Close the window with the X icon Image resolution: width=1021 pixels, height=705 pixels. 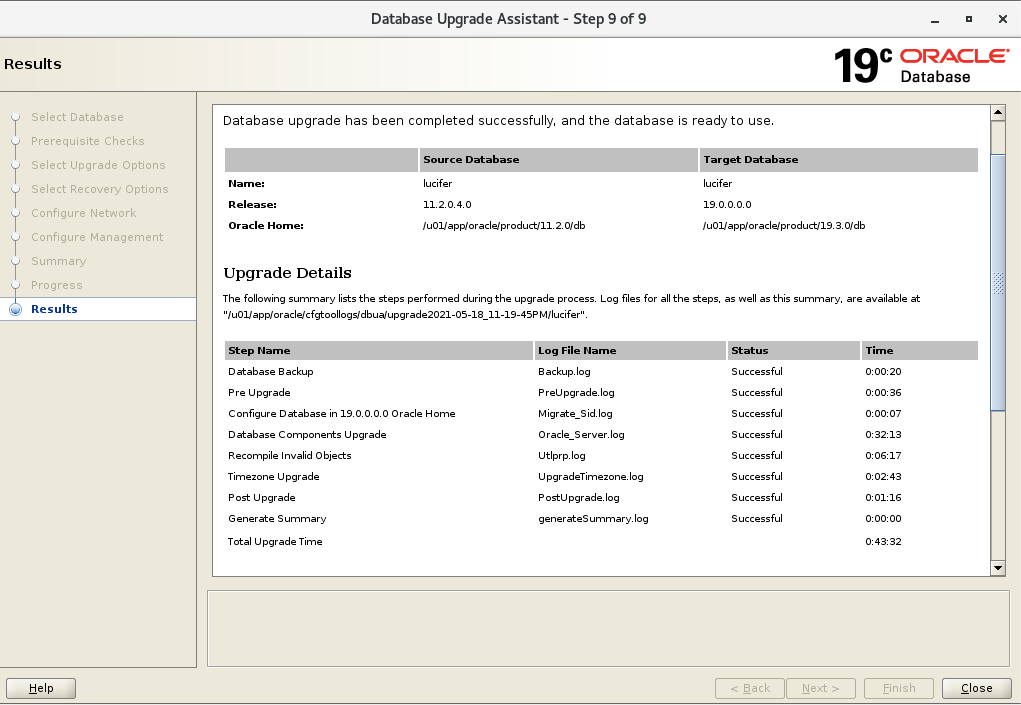(1003, 20)
